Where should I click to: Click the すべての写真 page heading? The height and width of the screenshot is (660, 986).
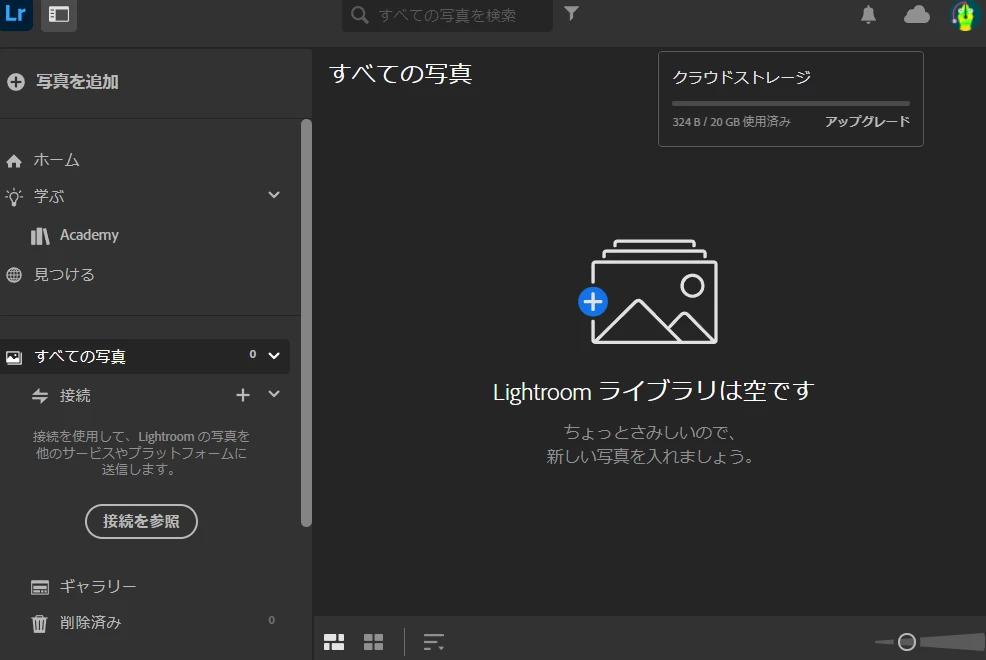click(401, 74)
